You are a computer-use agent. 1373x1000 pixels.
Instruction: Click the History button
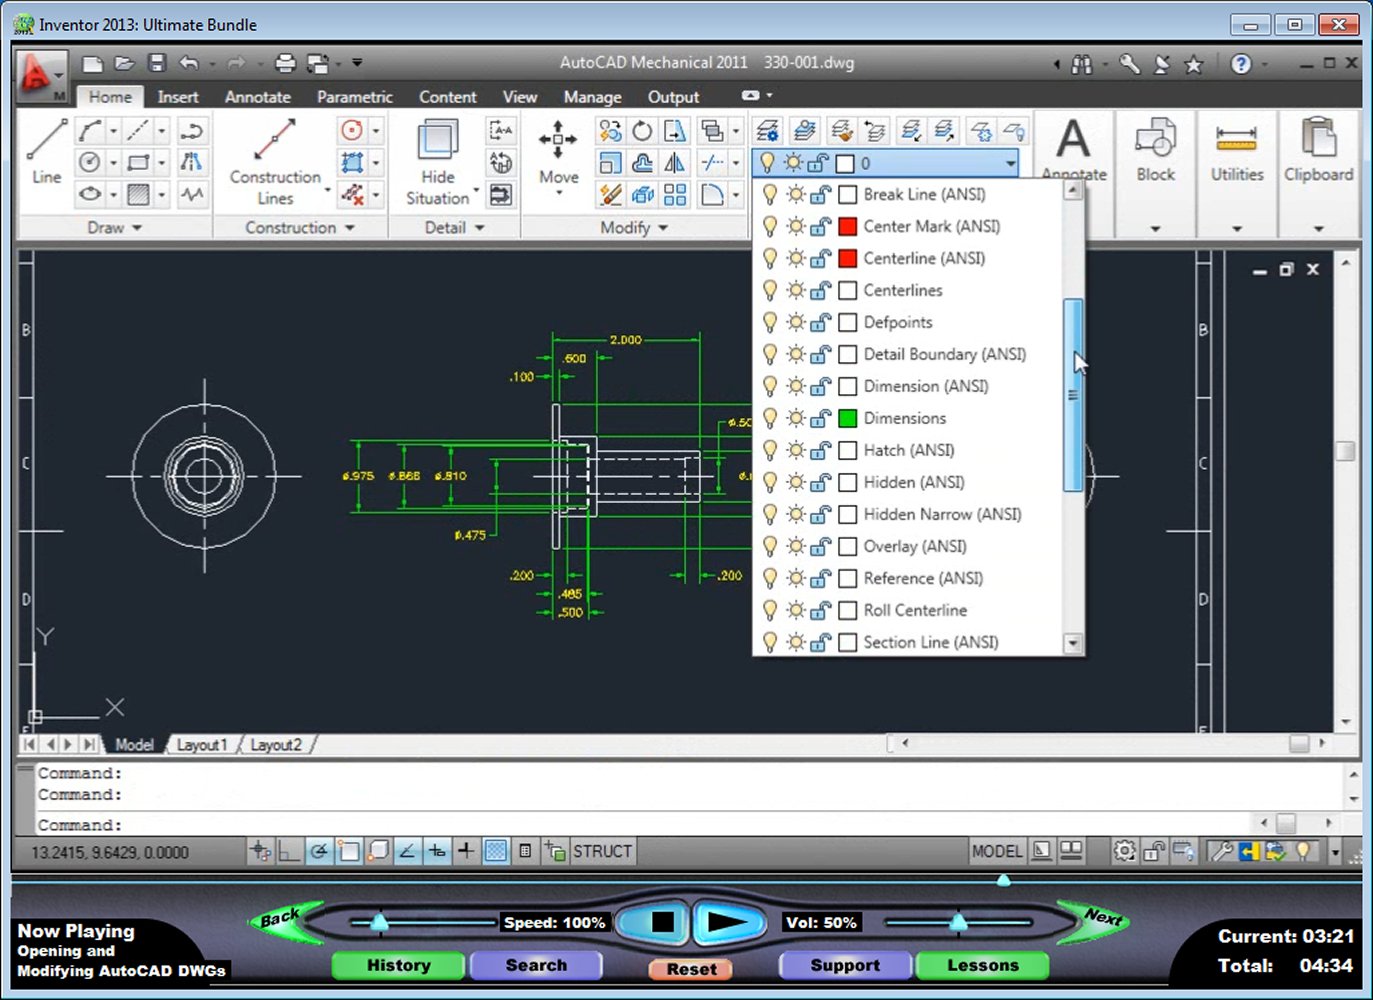398,965
